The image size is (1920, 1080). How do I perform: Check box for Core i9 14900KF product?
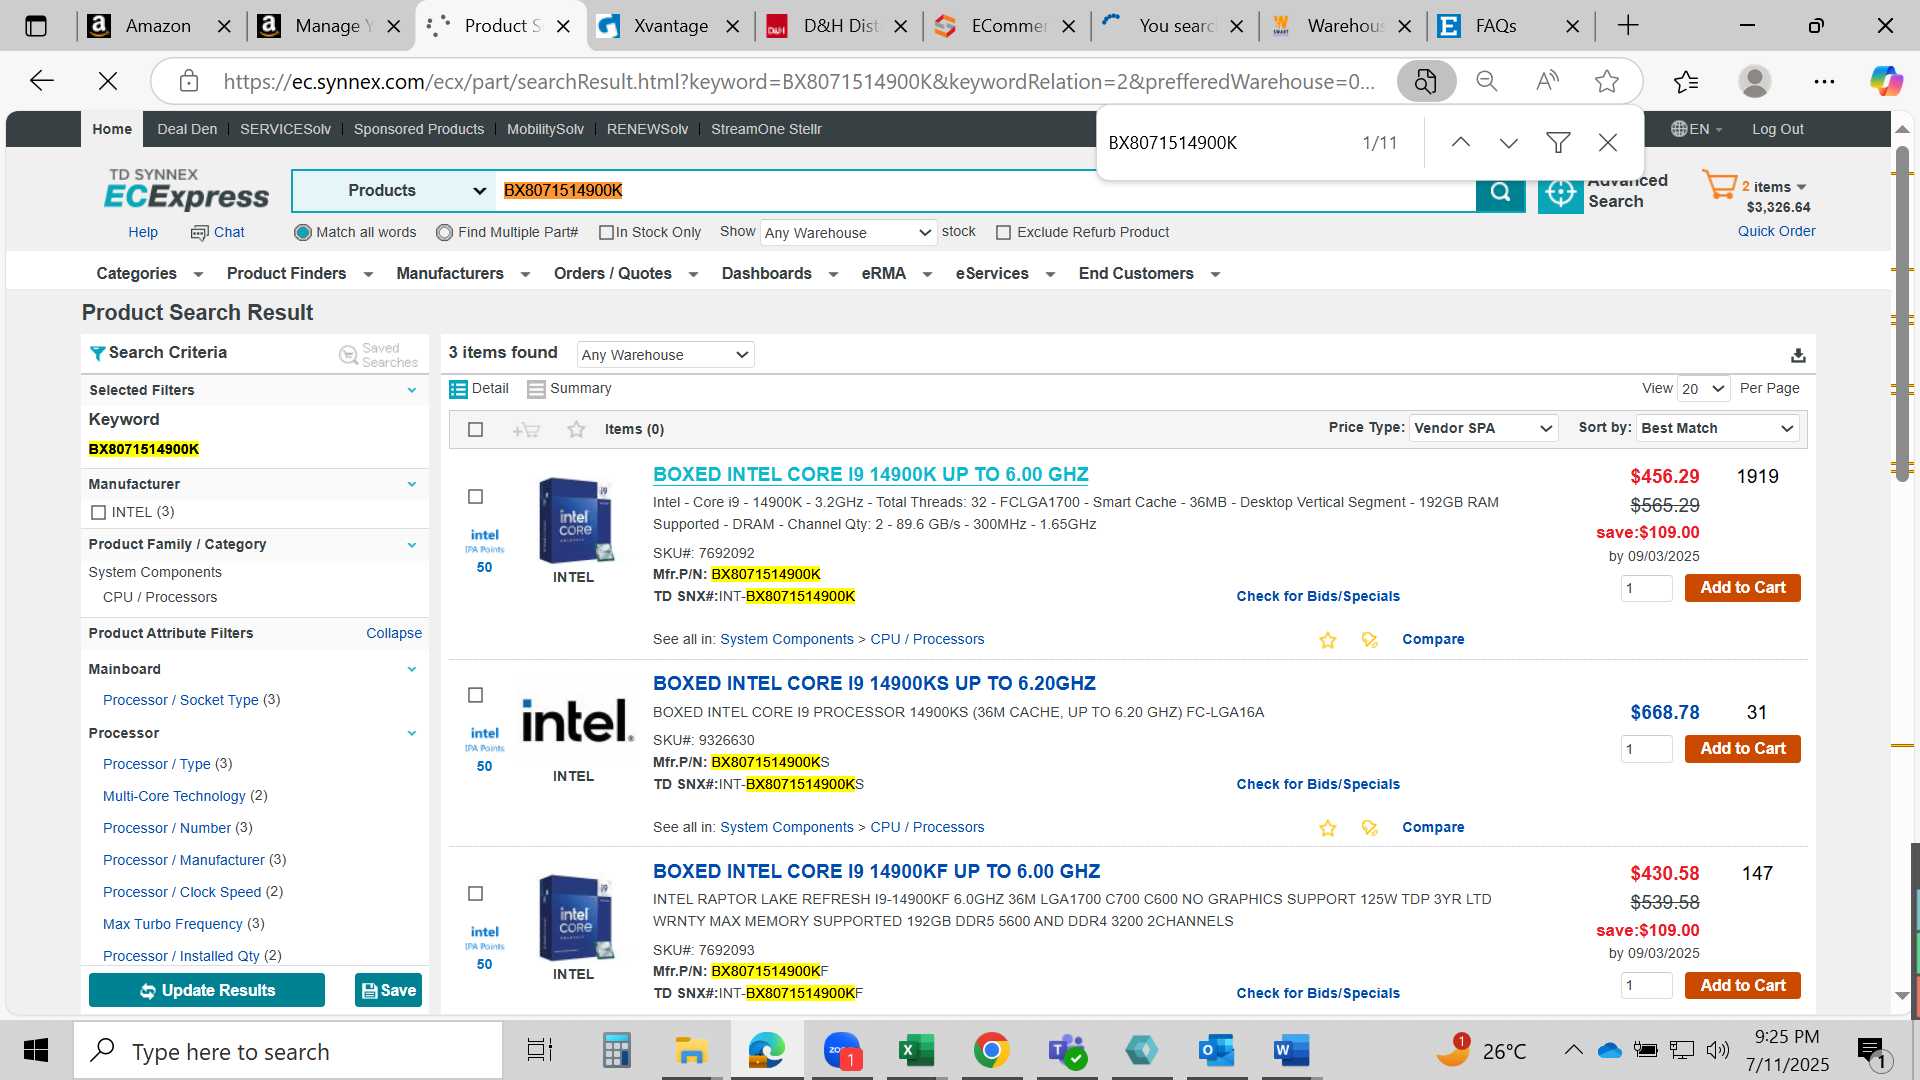pyautogui.click(x=475, y=894)
